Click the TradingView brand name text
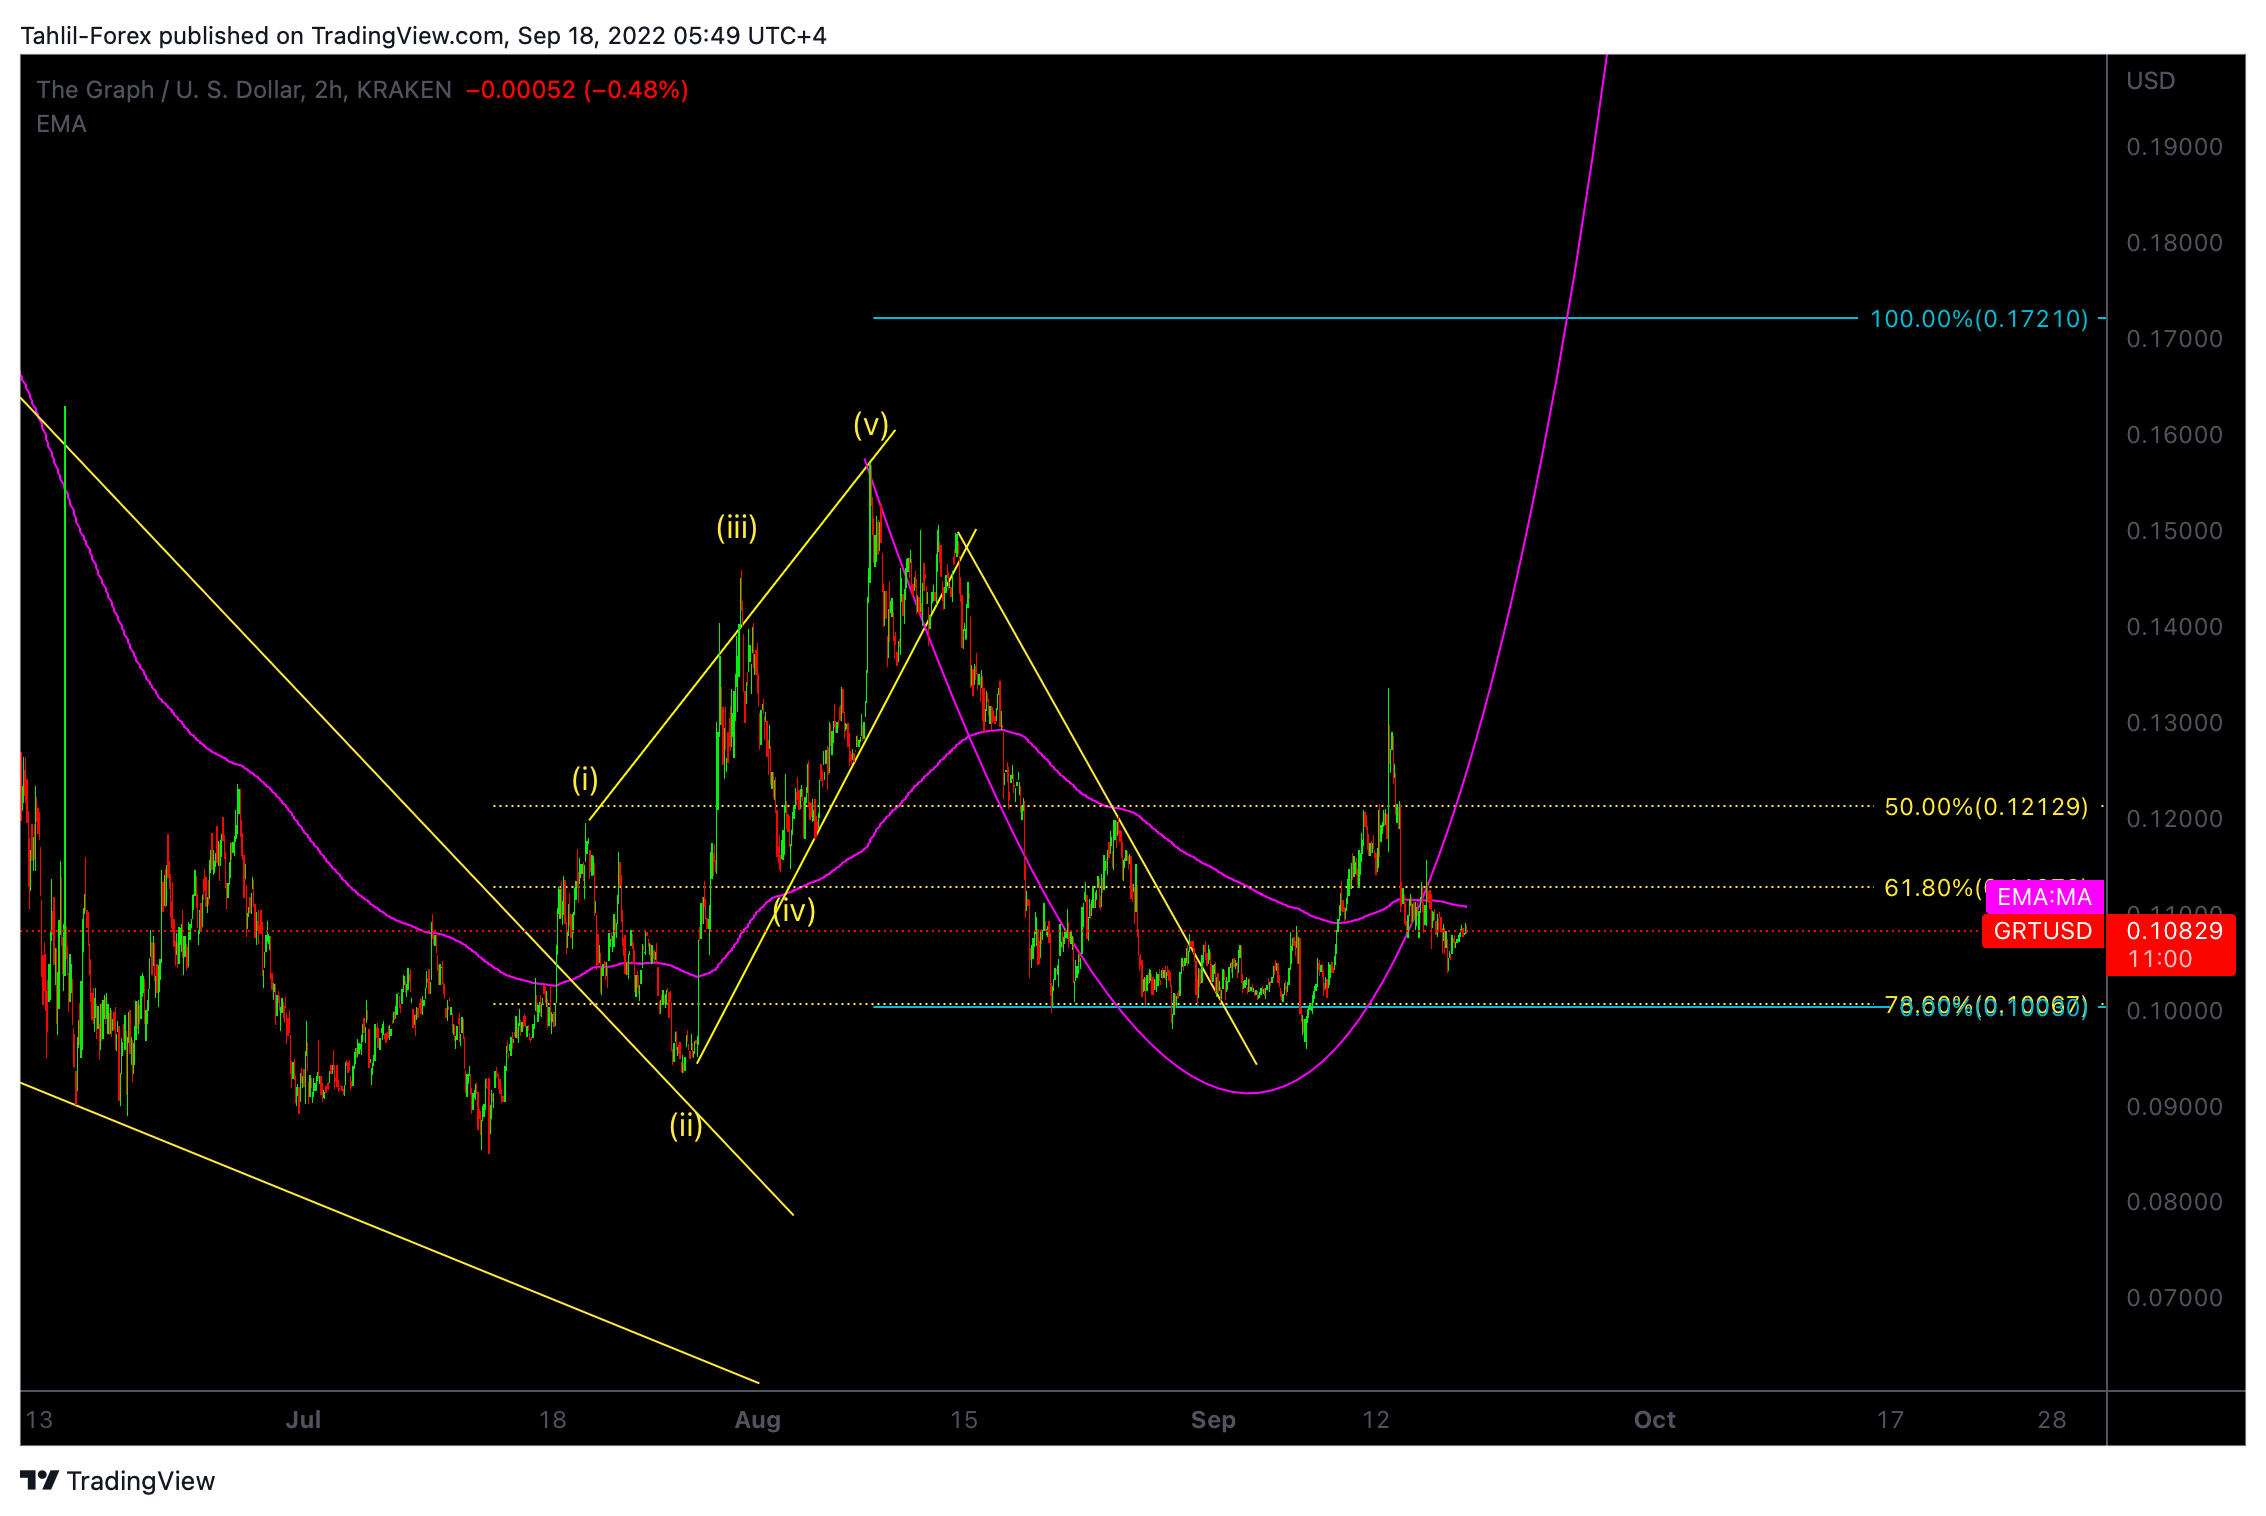2266x1516 pixels. tap(141, 1481)
